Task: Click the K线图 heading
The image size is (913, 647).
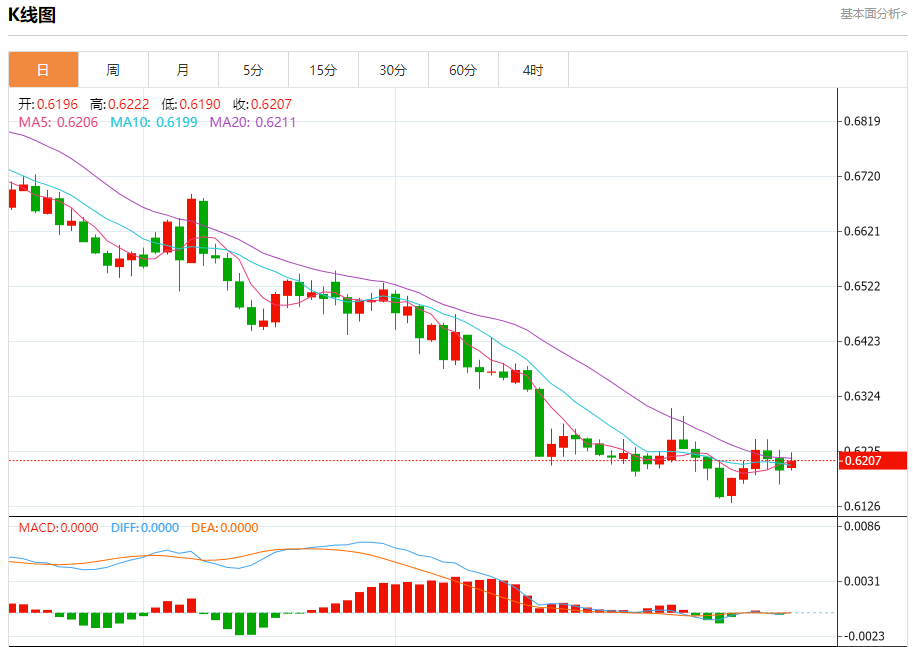Action: coord(32,15)
